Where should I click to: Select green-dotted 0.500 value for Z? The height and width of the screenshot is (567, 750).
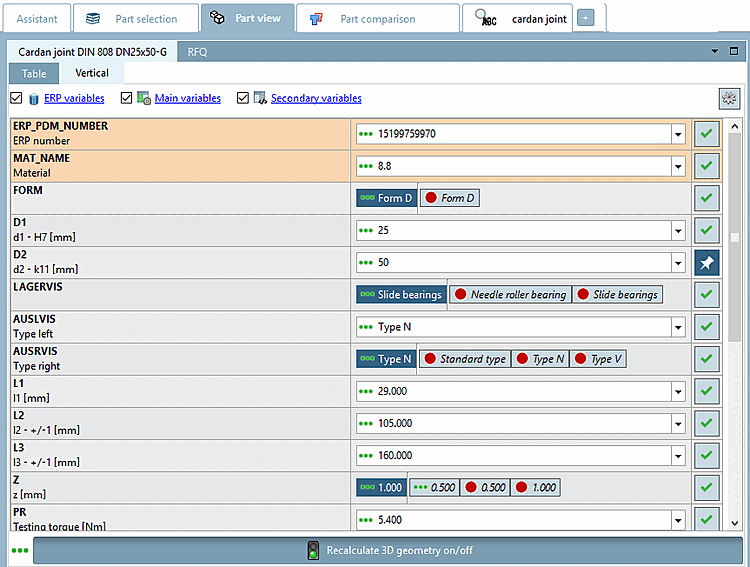click(434, 488)
